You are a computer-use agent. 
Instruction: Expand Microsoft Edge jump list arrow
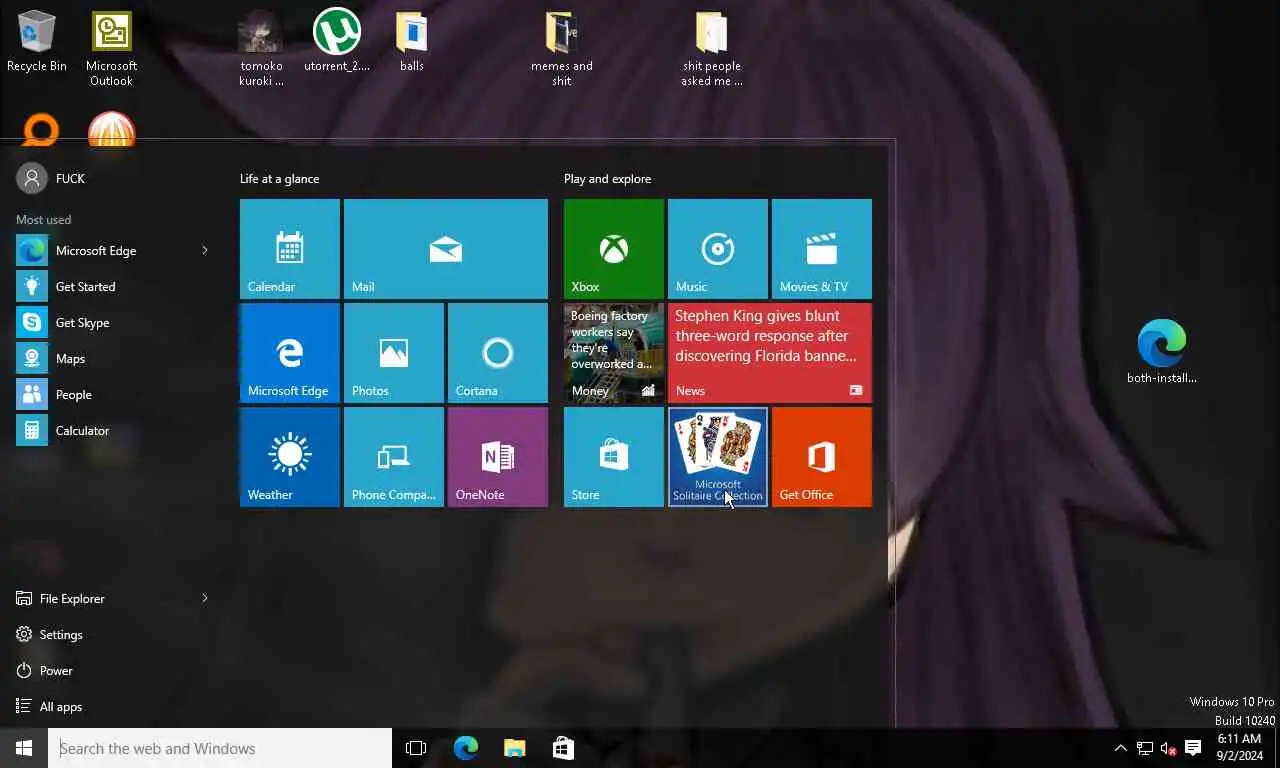(205, 251)
